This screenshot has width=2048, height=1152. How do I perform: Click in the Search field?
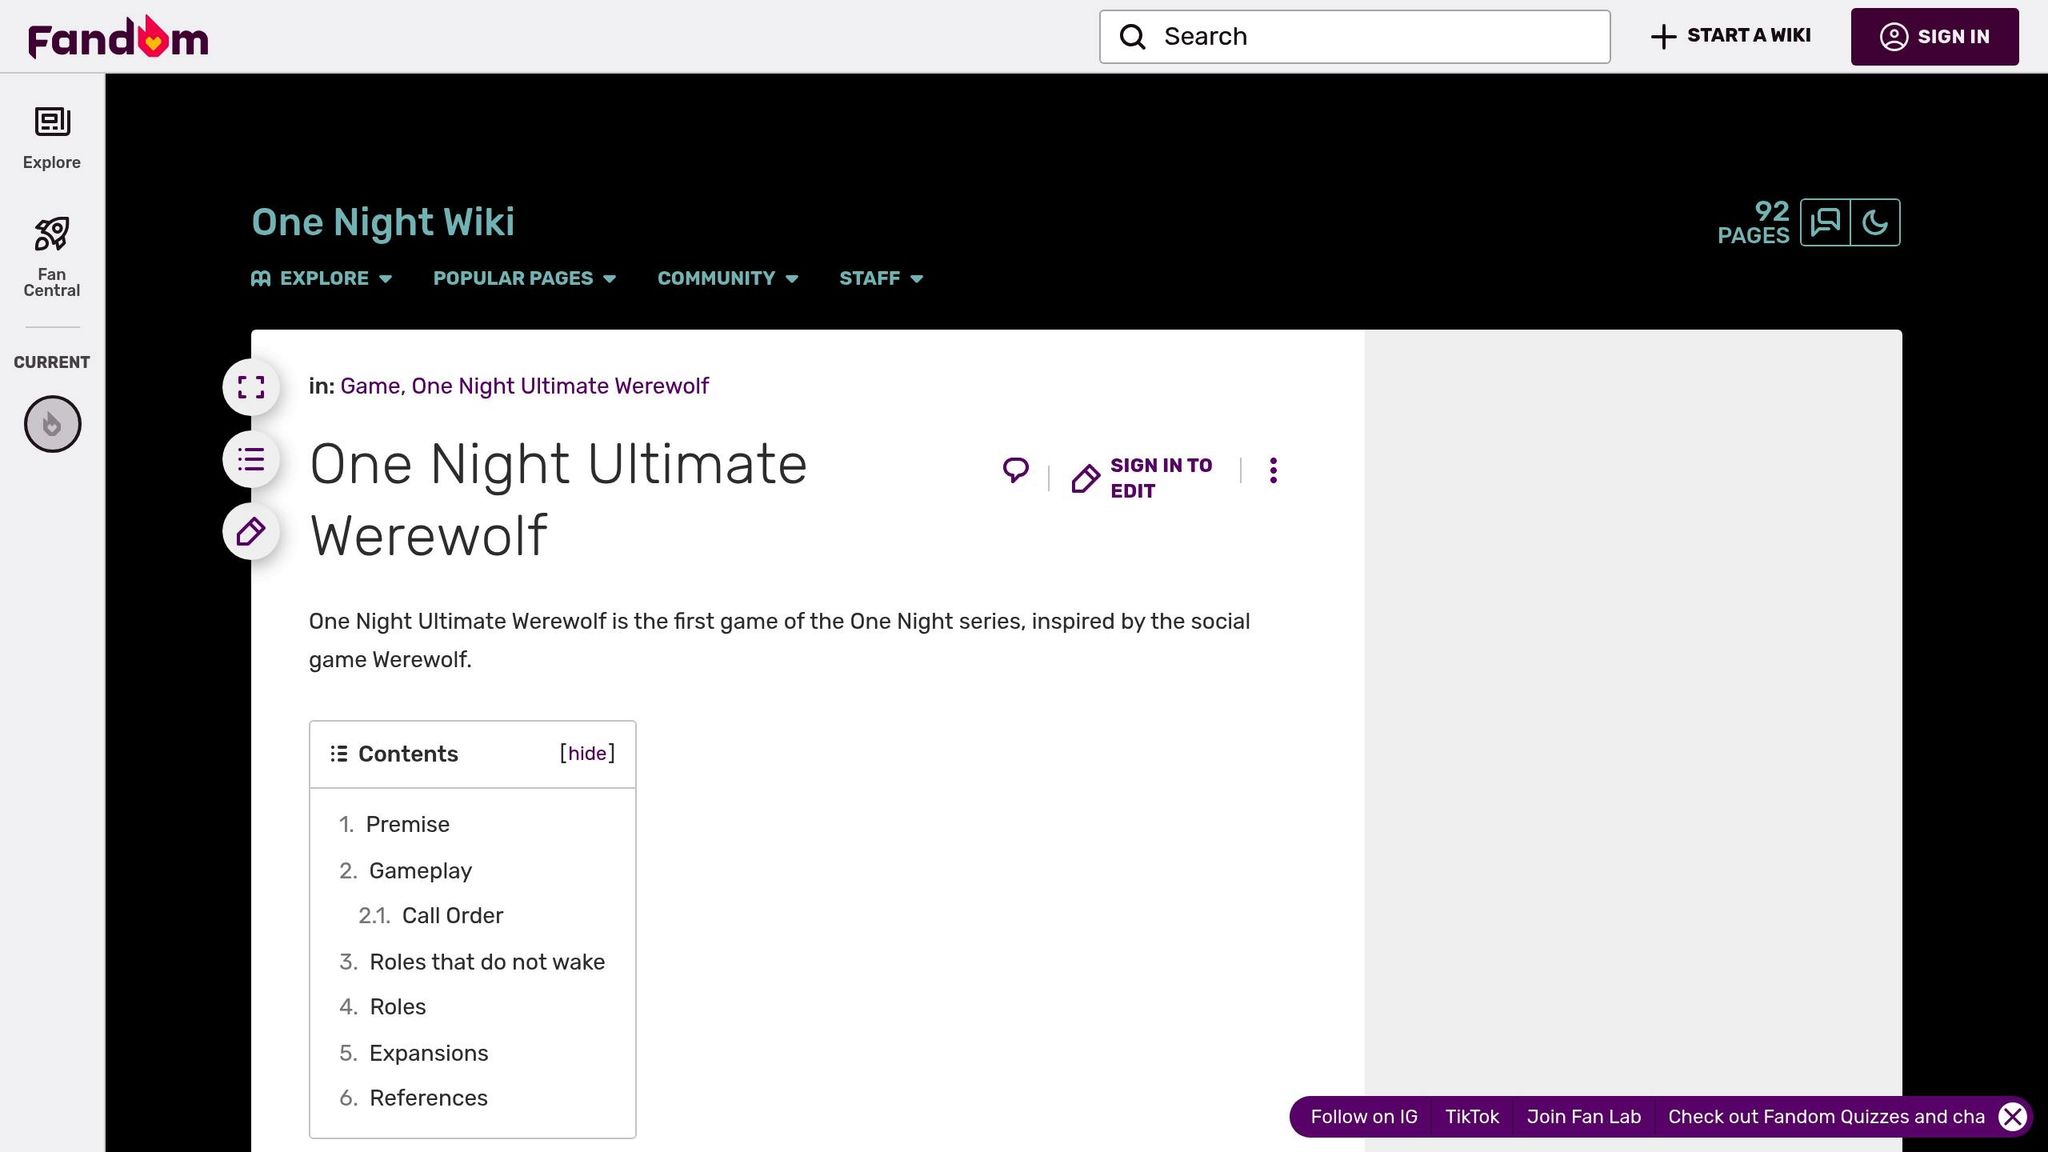[x=1355, y=37]
